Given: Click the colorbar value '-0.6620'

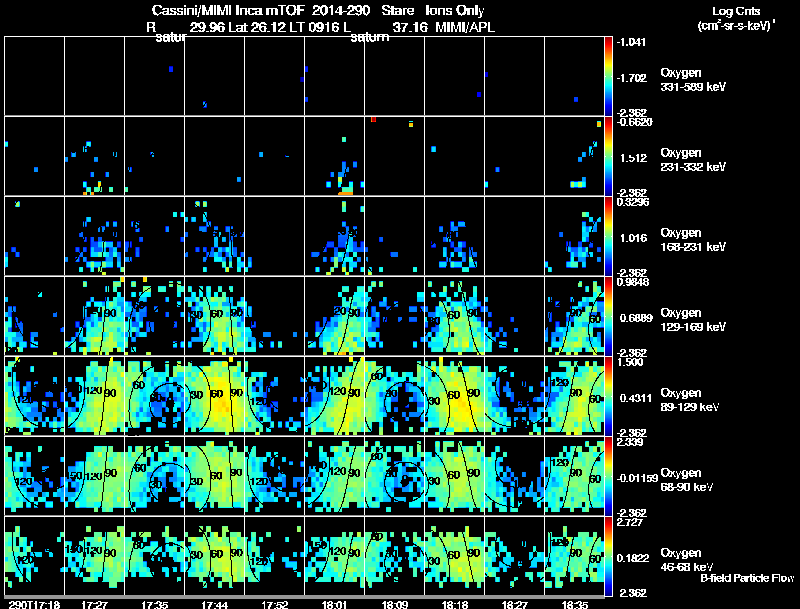Looking at the screenshot, I should point(635,122).
